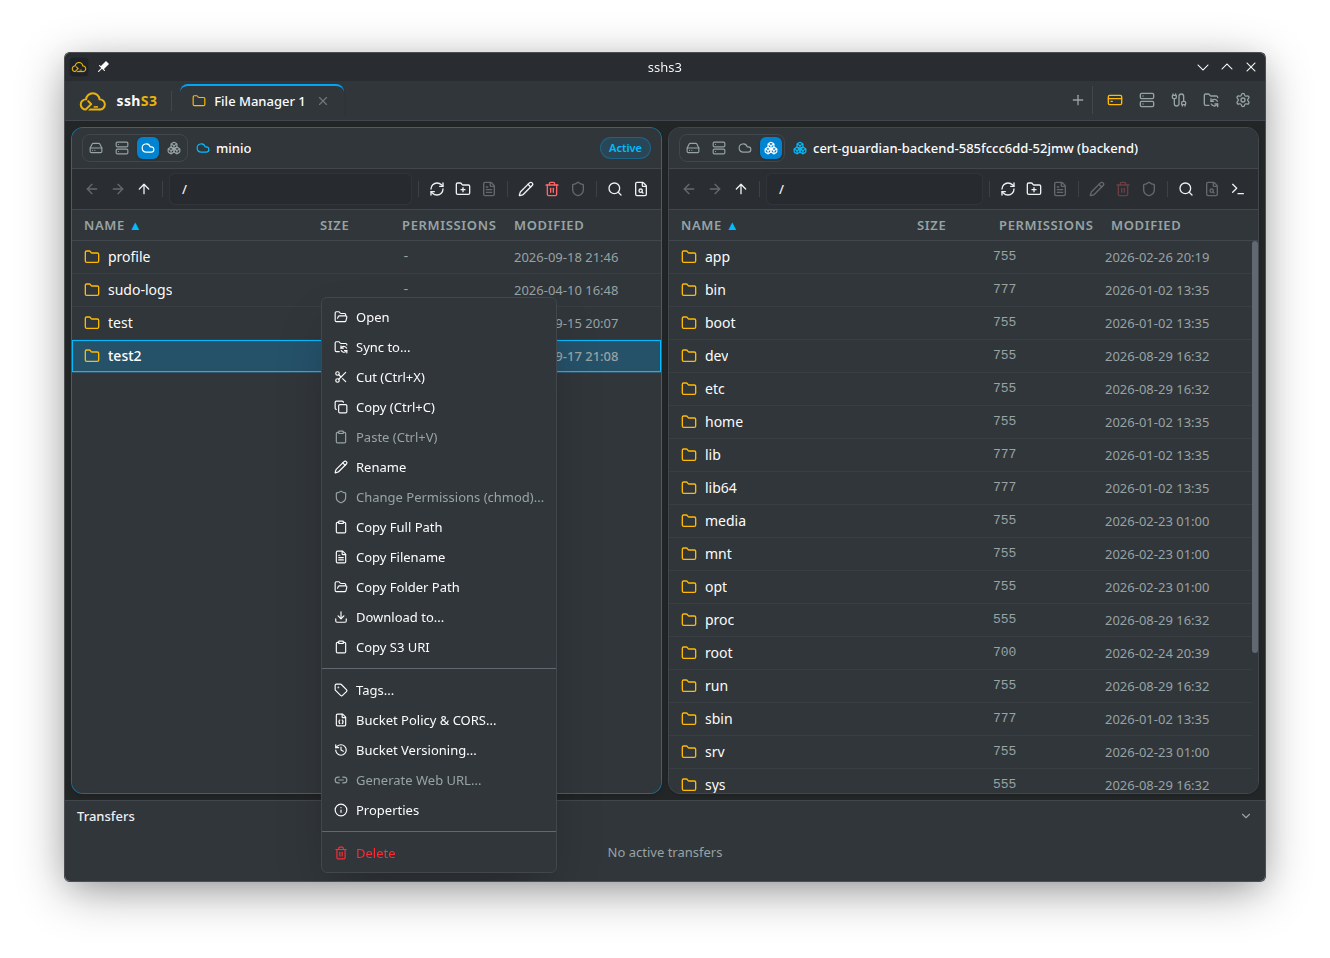Switch to the File Manager 1 tab
The height and width of the screenshot is (958, 1330).
click(261, 101)
